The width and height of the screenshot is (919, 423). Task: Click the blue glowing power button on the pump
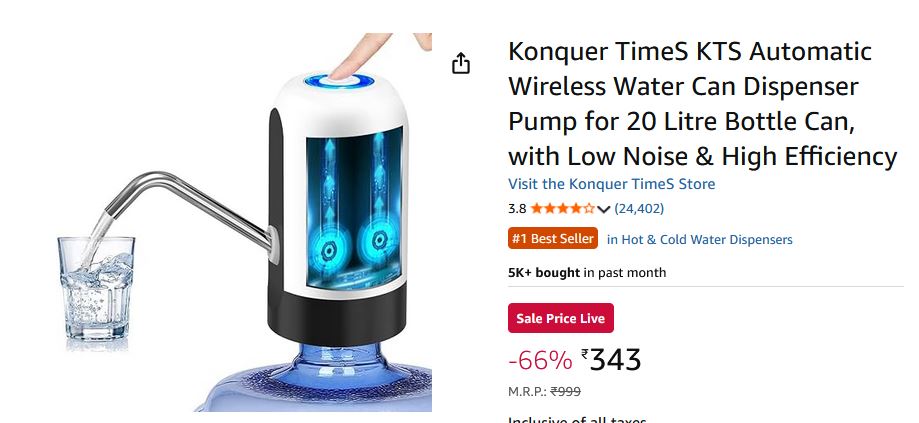pos(339,81)
